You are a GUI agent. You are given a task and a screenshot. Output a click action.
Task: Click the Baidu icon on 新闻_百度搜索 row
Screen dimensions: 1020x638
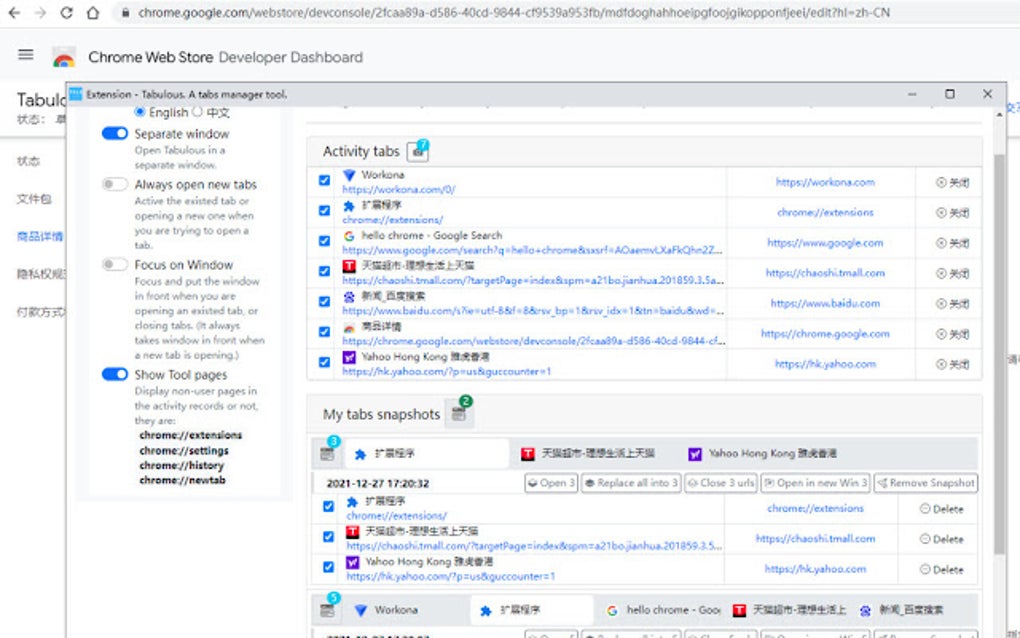(x=347, y=297)
